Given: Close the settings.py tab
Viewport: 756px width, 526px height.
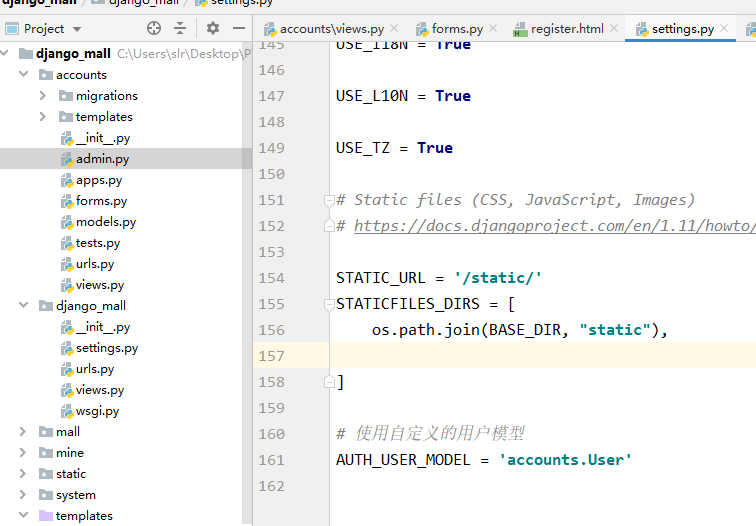Looking at the screenshot, I should [724, 28].
